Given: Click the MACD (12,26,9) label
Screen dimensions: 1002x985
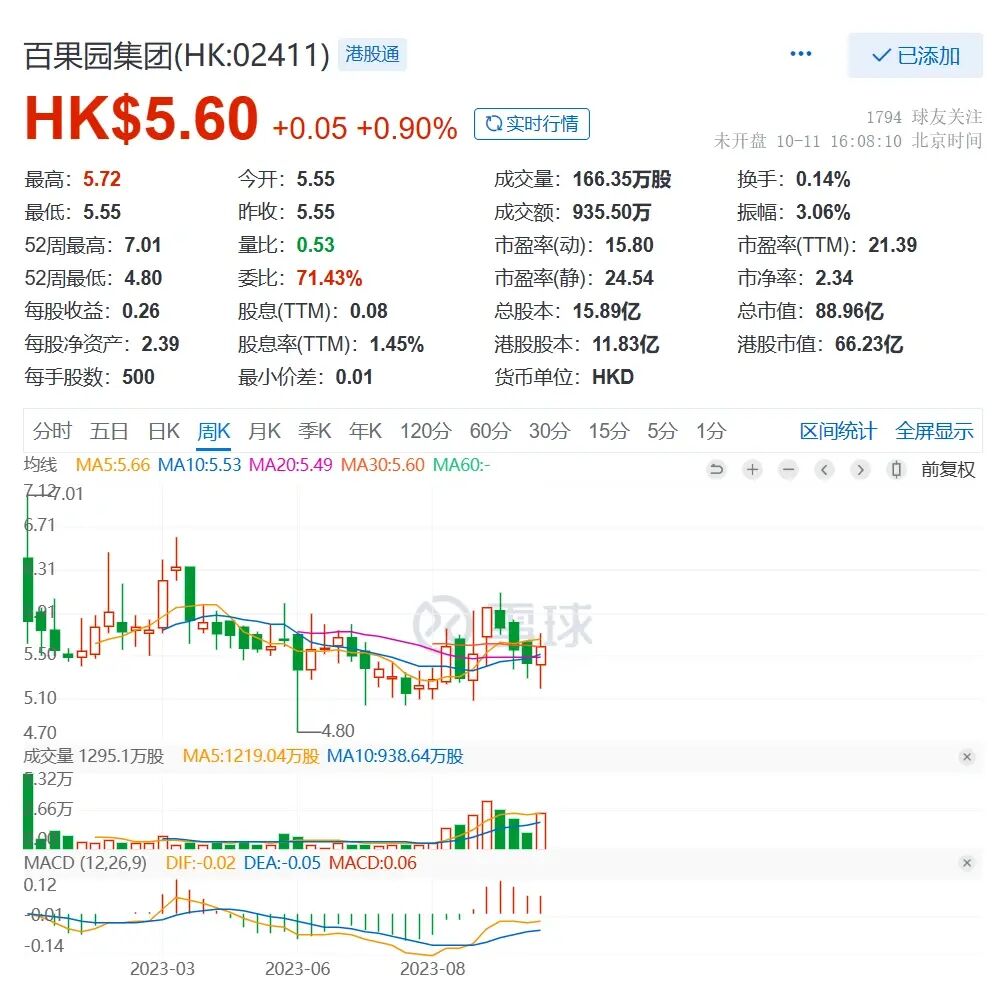Looking at the screenshot, I should pos(85,863).
